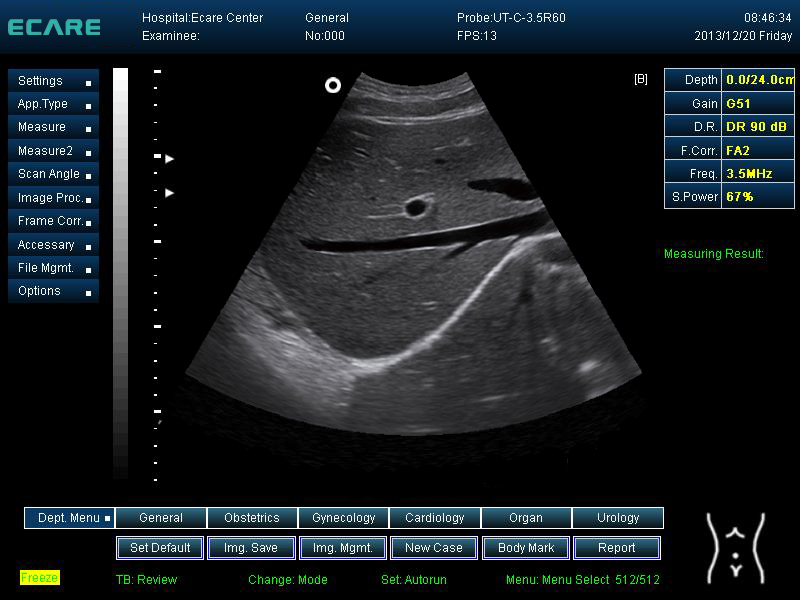The width and height of the screenshot is (800, 600).
Task: Click the 2013/12/20 Friday date
Action: (x=743, y=36)
